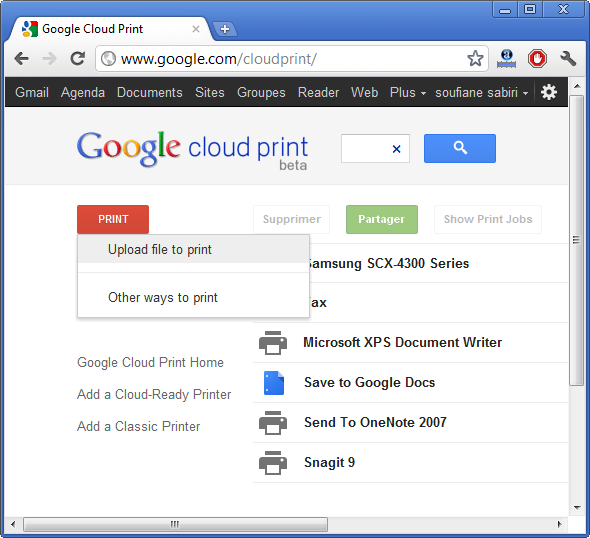Open Chrome wrench settings menu
This screenshot has width=590, height=538.
tap(568, 59)
